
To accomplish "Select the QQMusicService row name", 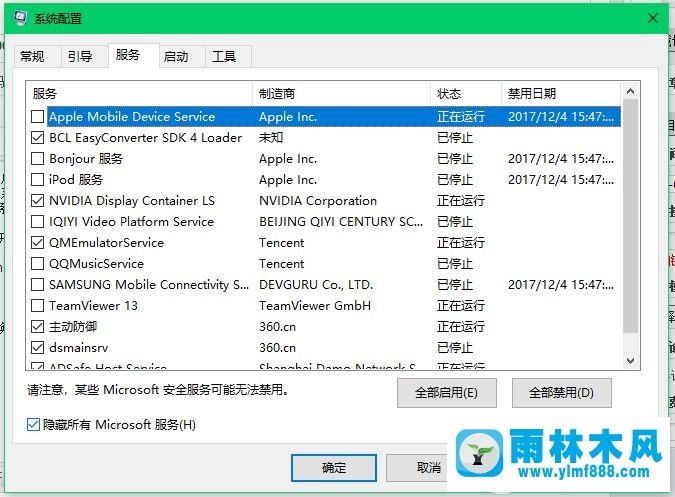I will 96,263.
